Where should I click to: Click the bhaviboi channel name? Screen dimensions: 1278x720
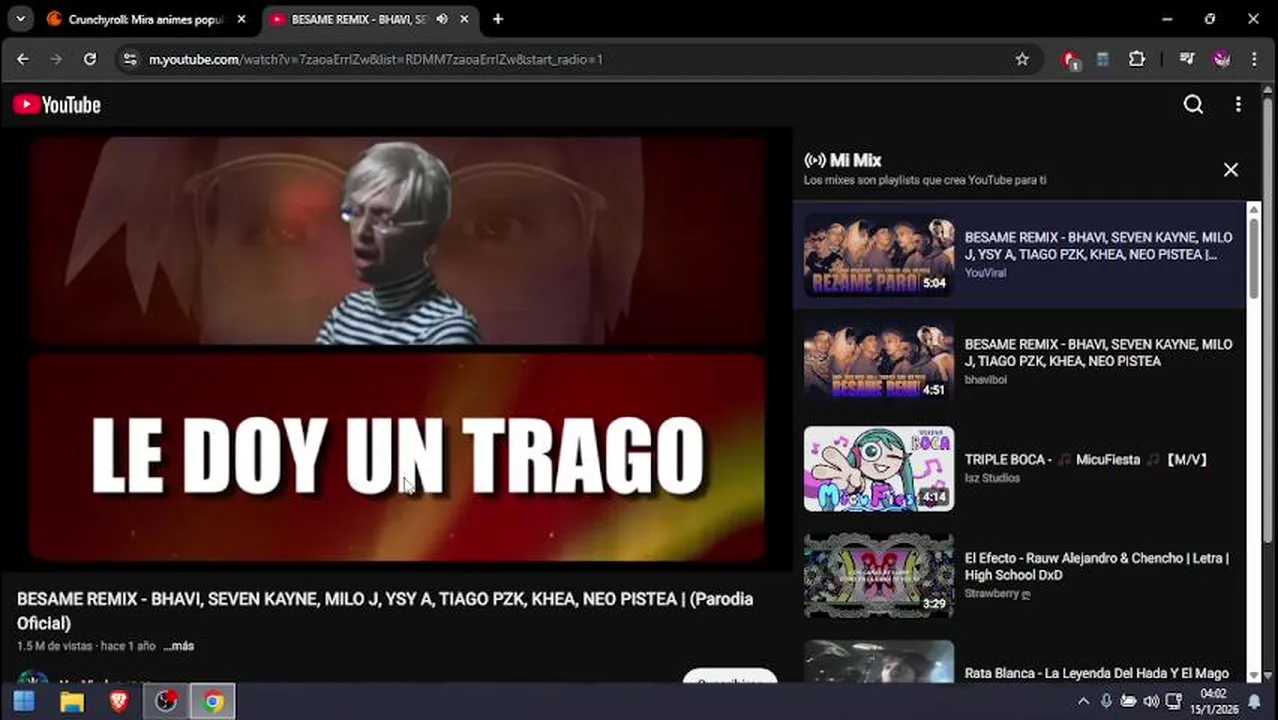[986, 380]
